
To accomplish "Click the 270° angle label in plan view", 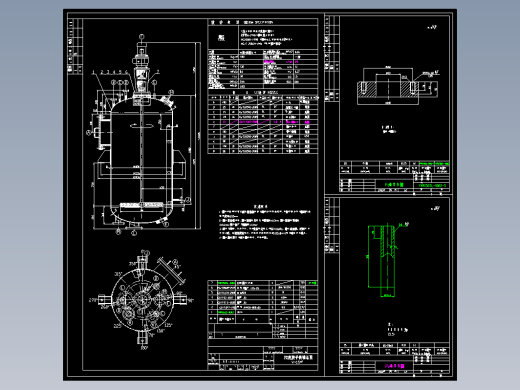I will click(93, 300).
